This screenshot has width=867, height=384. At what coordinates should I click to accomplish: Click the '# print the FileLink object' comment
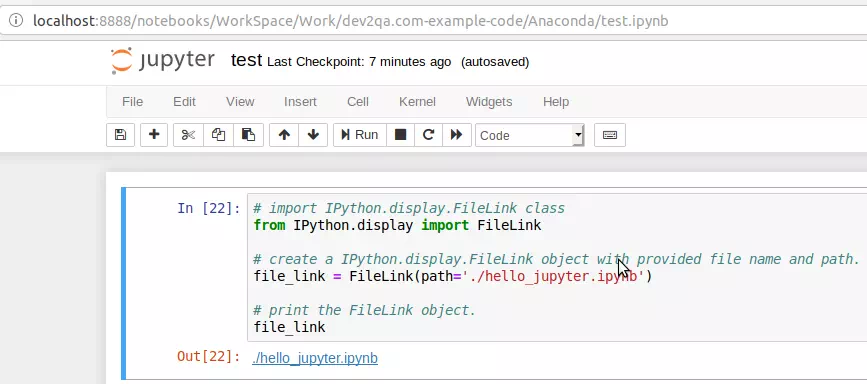click(364, 310)
